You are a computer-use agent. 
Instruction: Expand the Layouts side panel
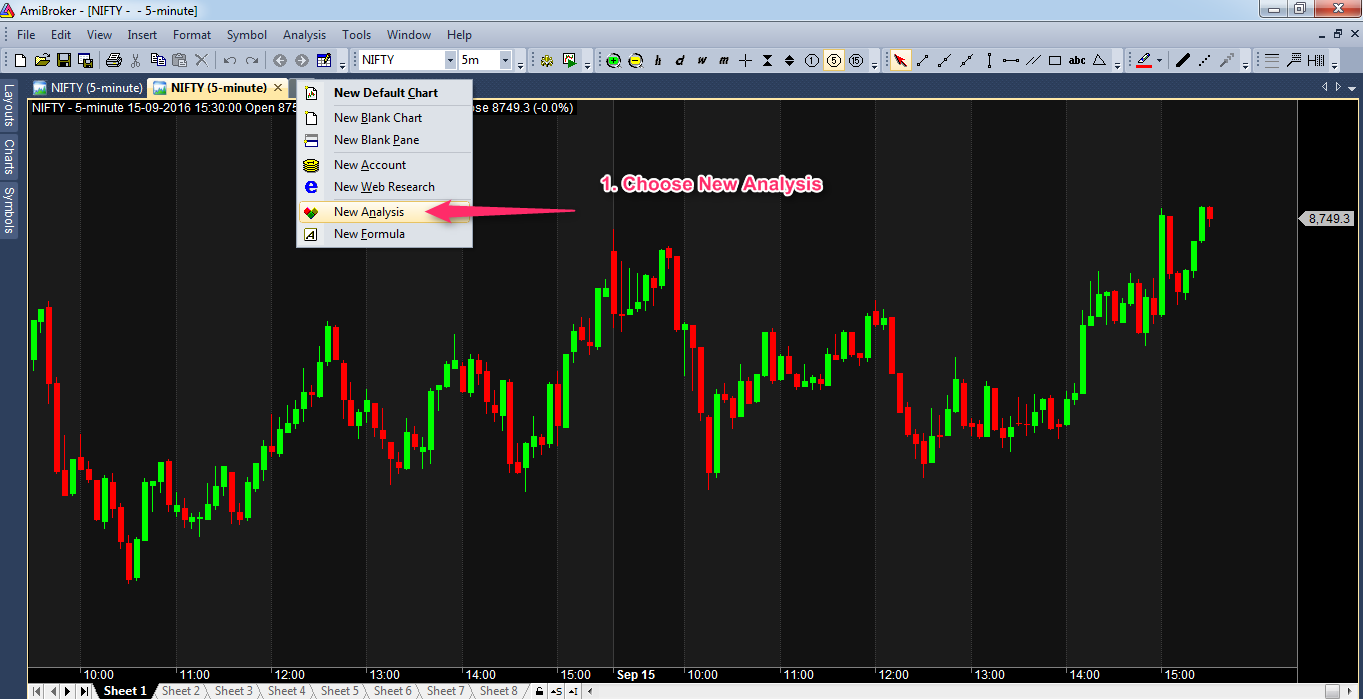click(x=8, y=104)
